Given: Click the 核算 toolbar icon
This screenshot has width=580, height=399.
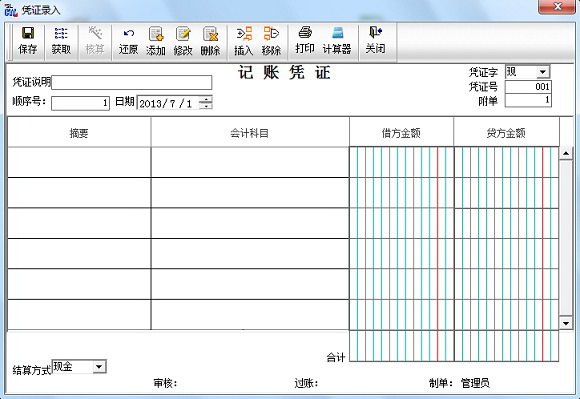Looking at the screenshot, I should tap(95, 41).
